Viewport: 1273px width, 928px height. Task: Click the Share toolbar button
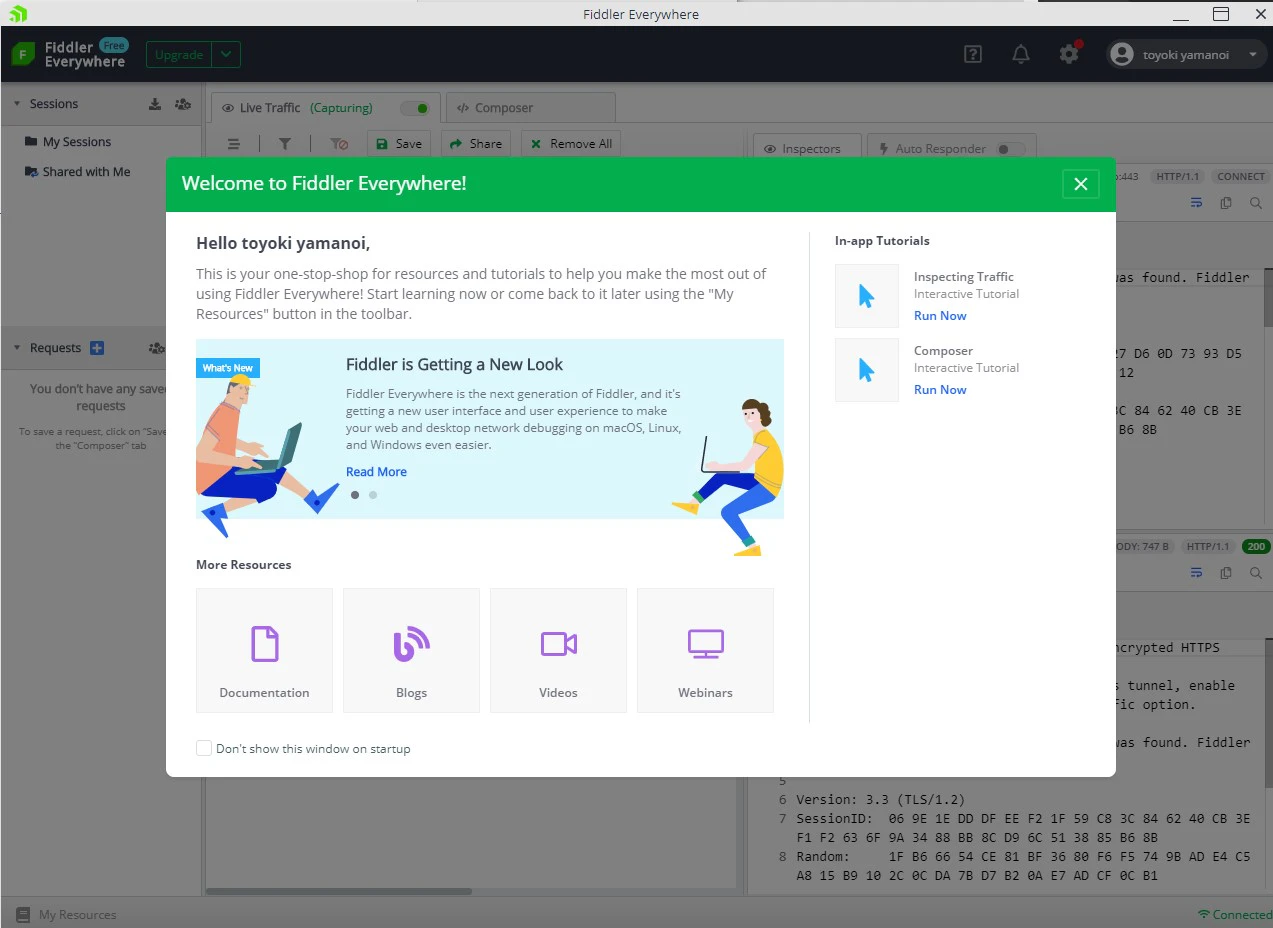pyautogui.click(x=476, y=144)
